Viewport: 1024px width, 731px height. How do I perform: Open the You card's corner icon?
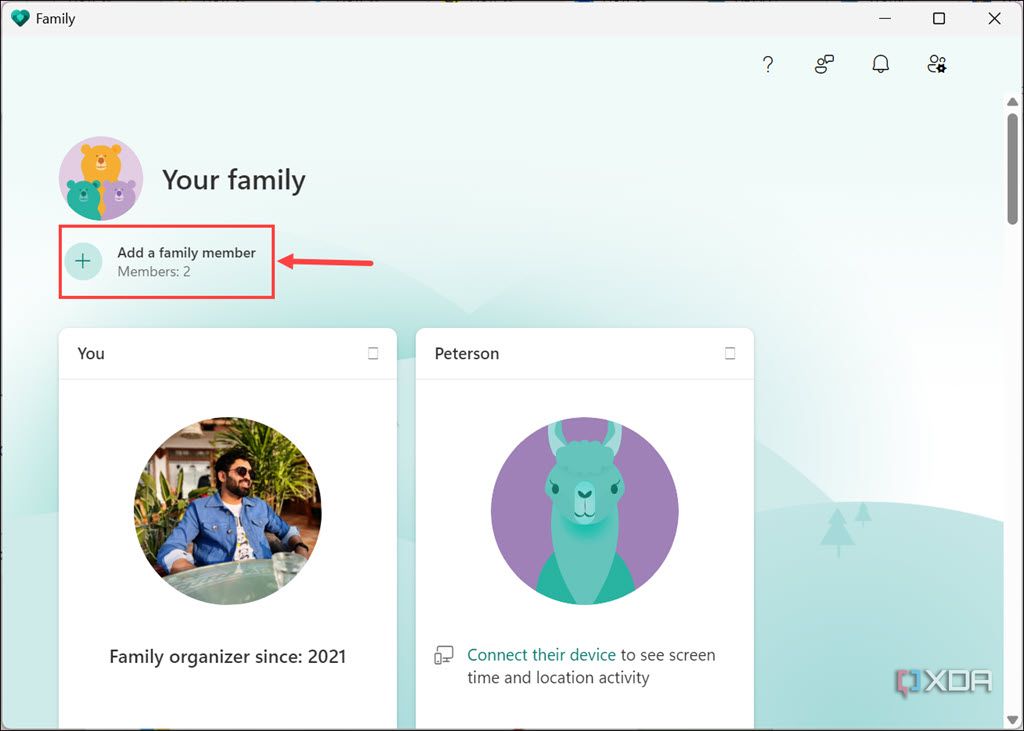(372, 353)
